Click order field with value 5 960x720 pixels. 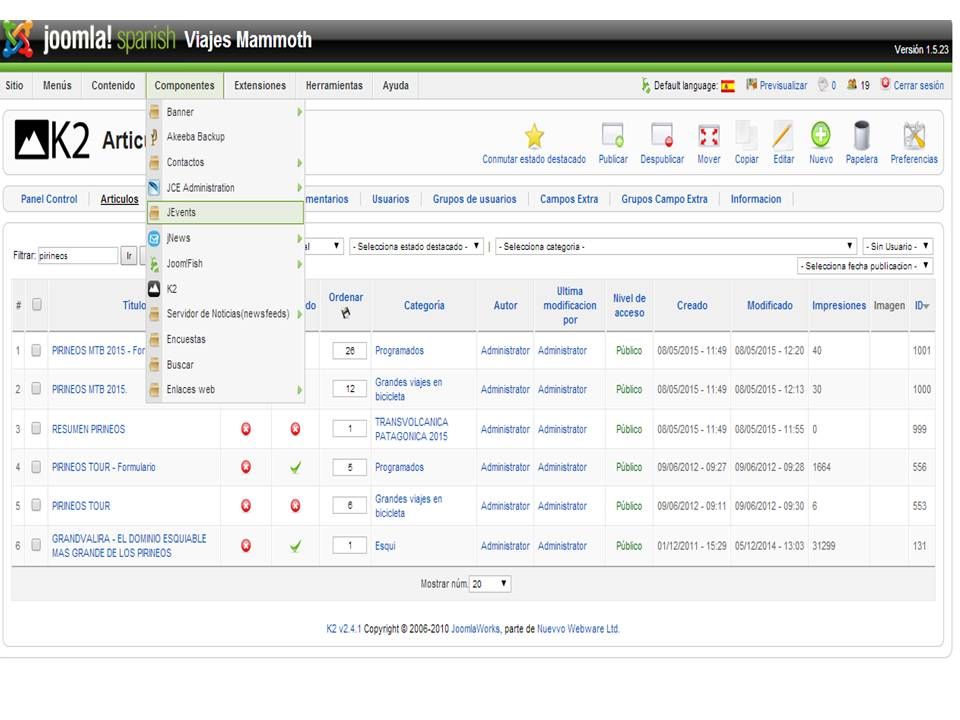[350, 467]
